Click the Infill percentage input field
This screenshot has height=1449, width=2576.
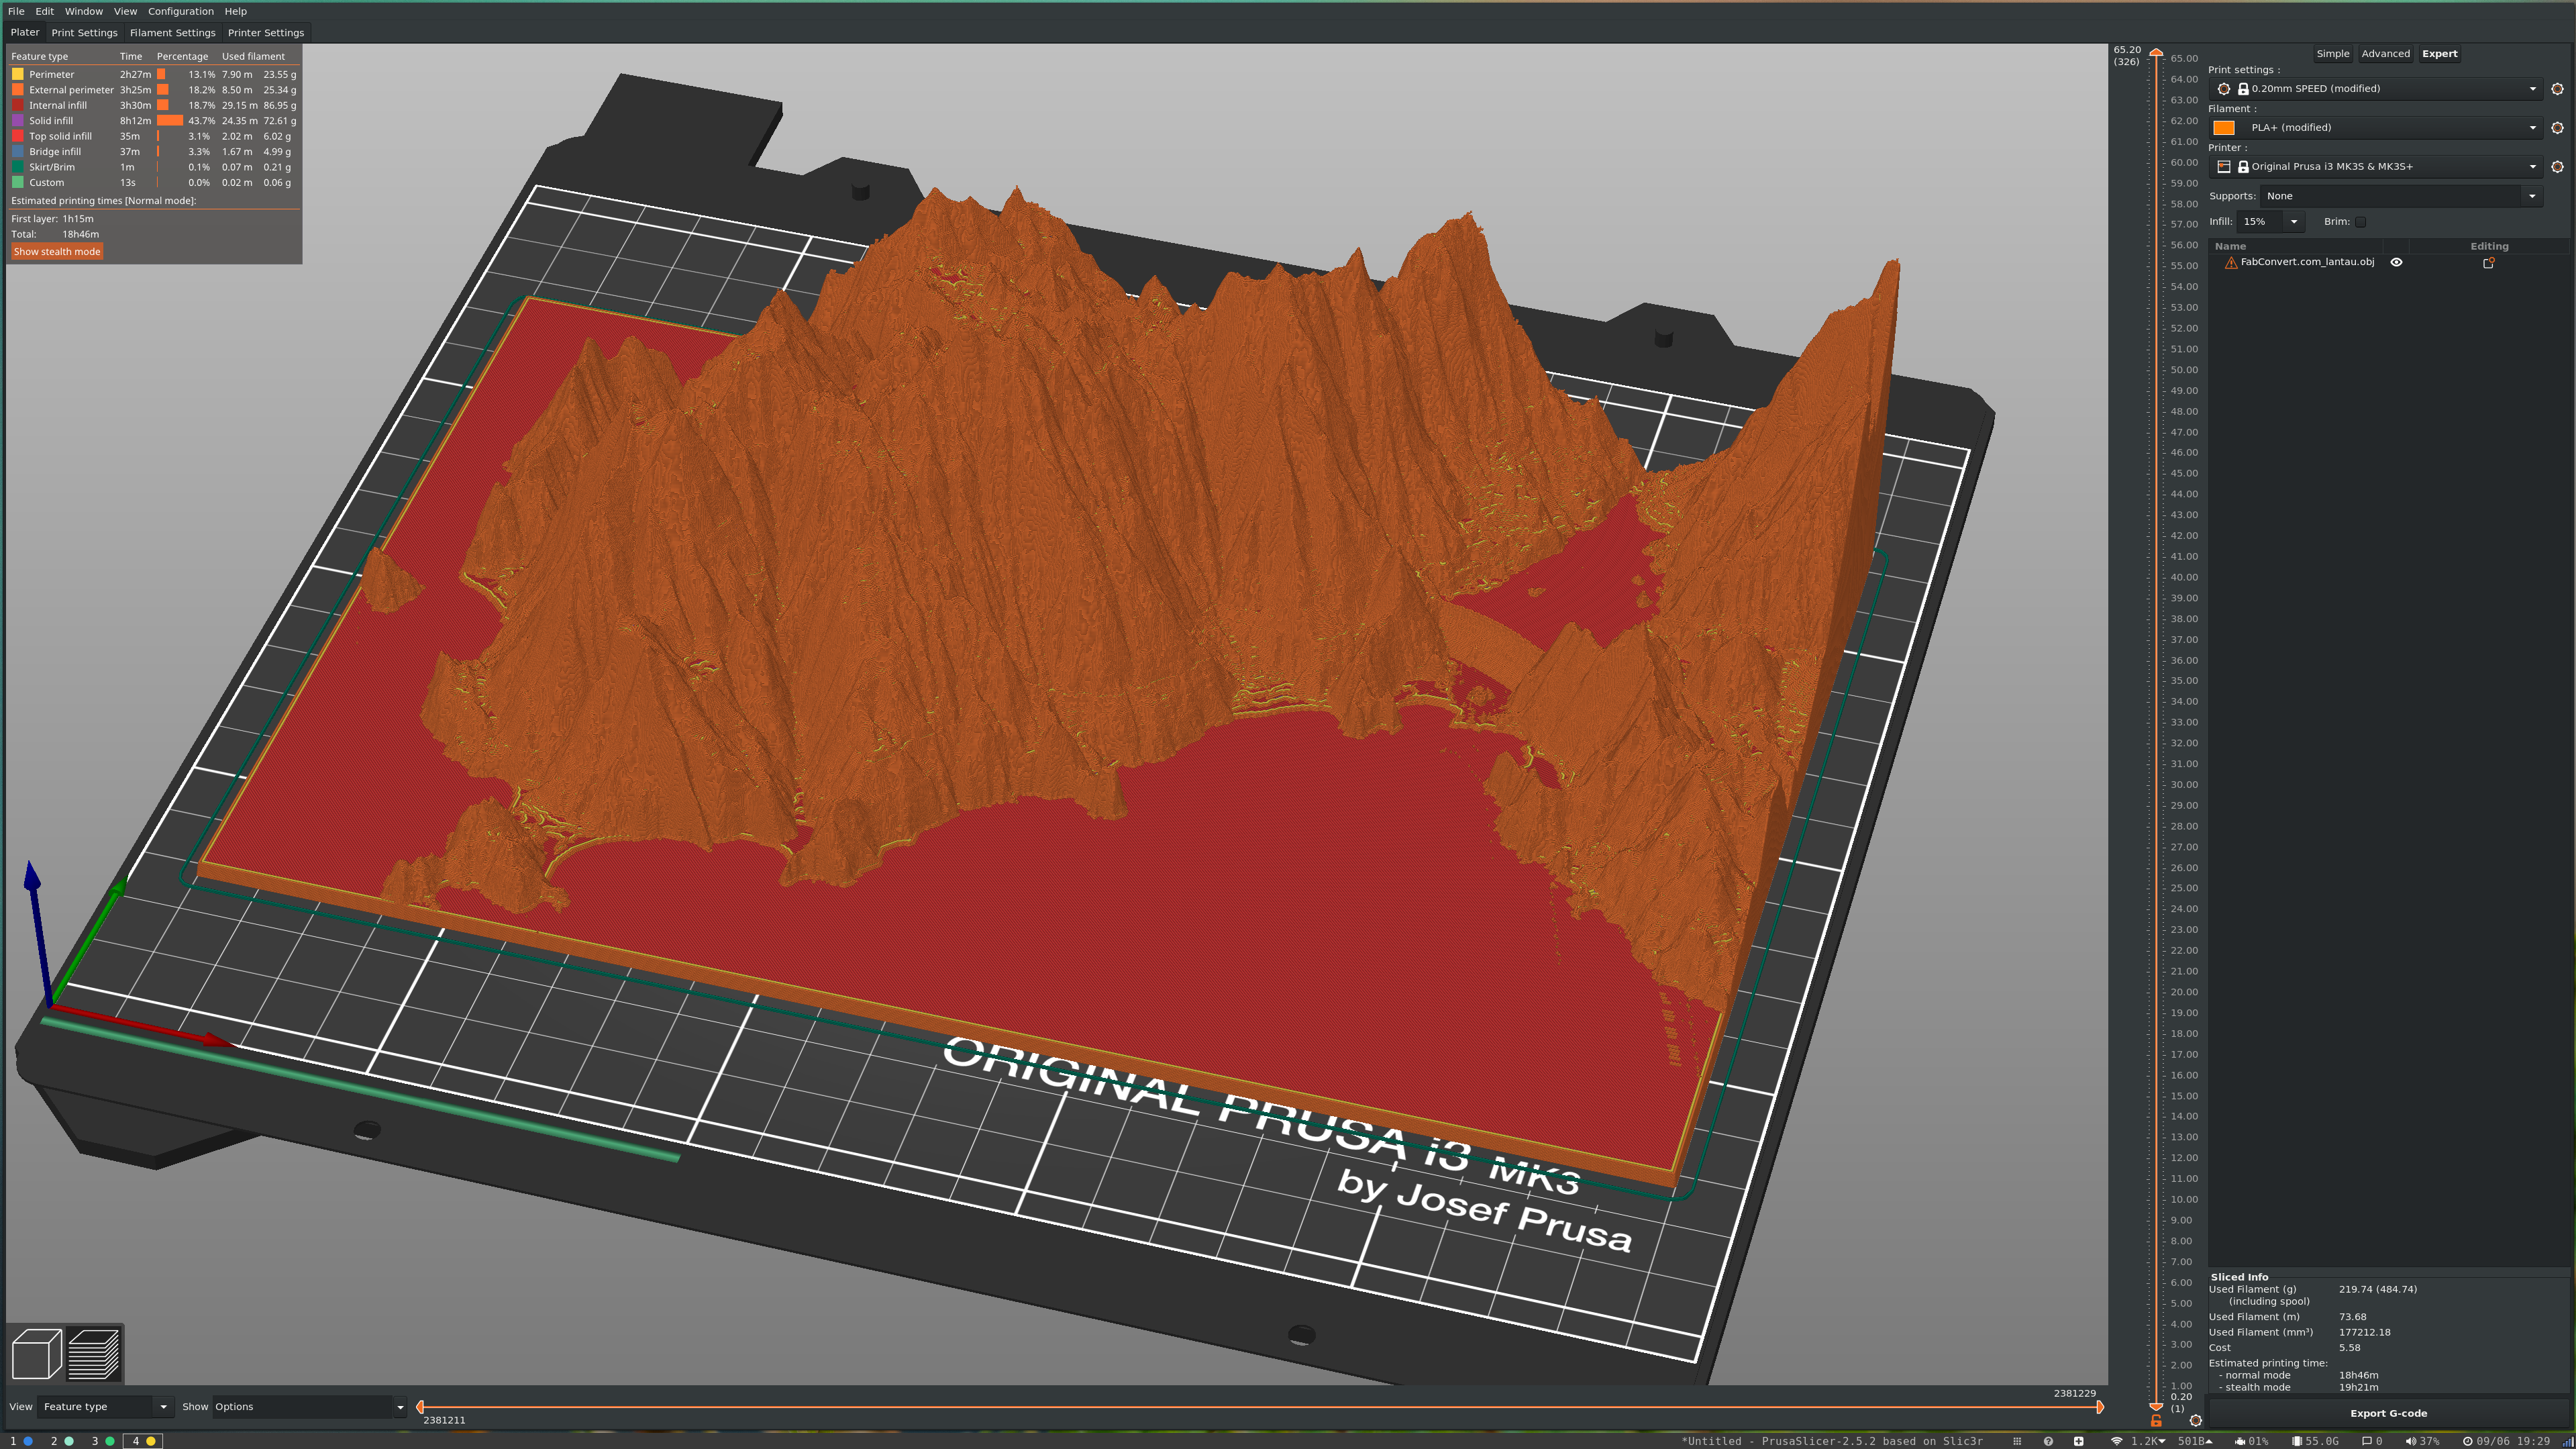pyautogui.click(x=2260, y=222)
